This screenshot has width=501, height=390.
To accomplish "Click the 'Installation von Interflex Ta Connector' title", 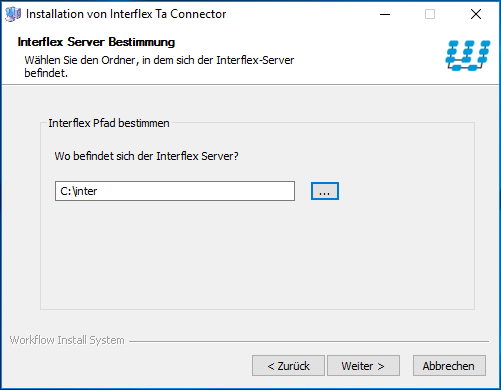I will tap(126, 14).
